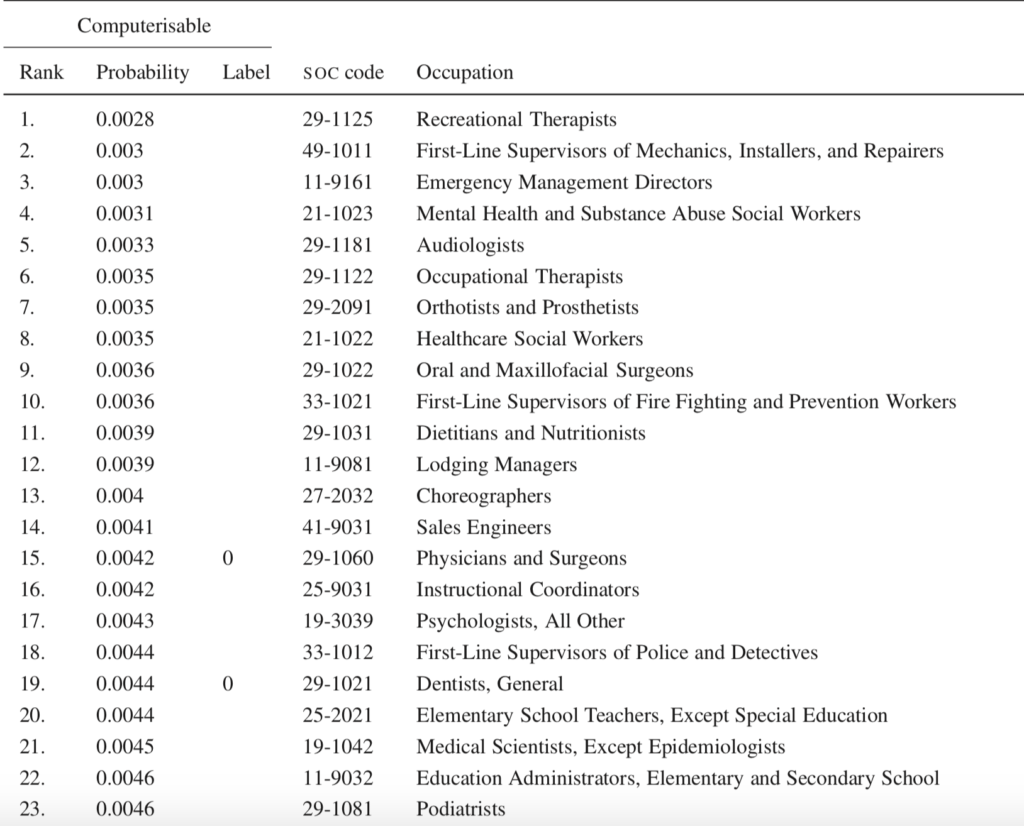Select Lodging Managers
1024x826 pixels.
[497, 465]
